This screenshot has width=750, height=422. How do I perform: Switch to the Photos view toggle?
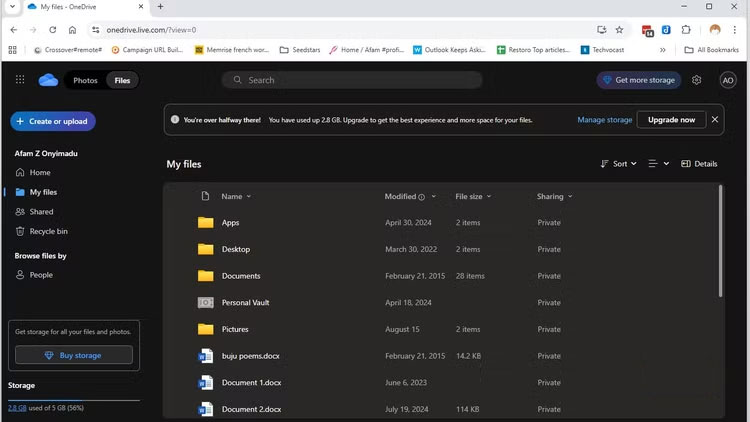point(85,80)
